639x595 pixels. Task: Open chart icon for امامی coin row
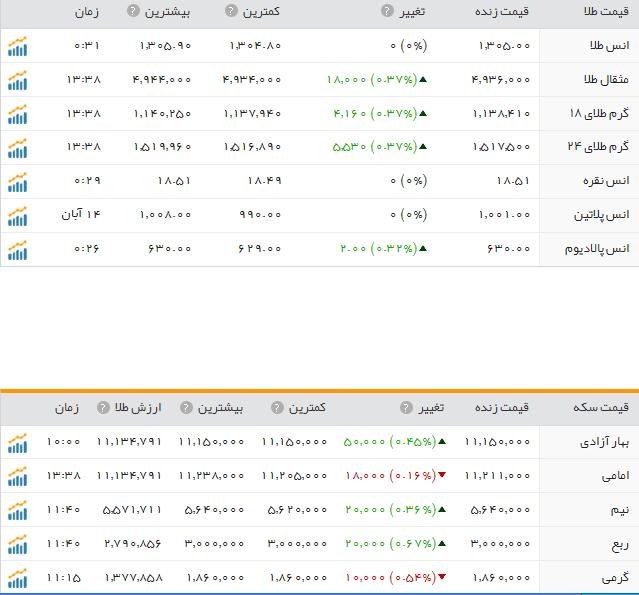pos(17,476)
